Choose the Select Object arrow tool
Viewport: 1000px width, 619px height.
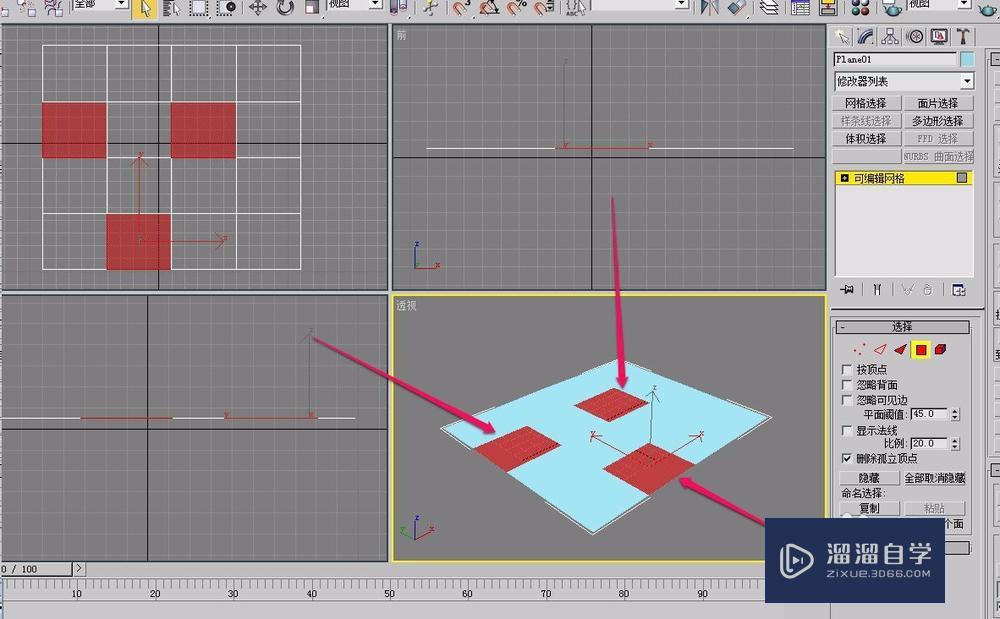point(145,8)
